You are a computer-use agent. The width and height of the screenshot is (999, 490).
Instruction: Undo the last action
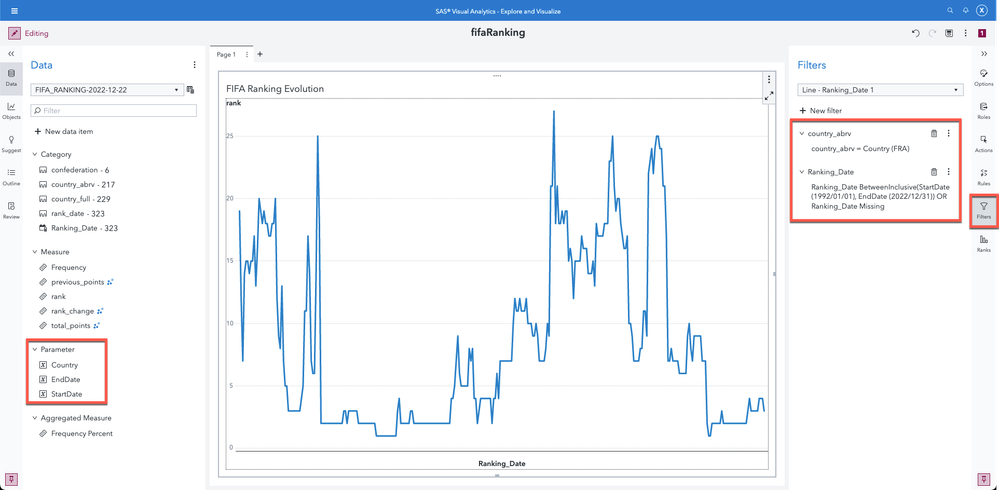tap(916, 33)
